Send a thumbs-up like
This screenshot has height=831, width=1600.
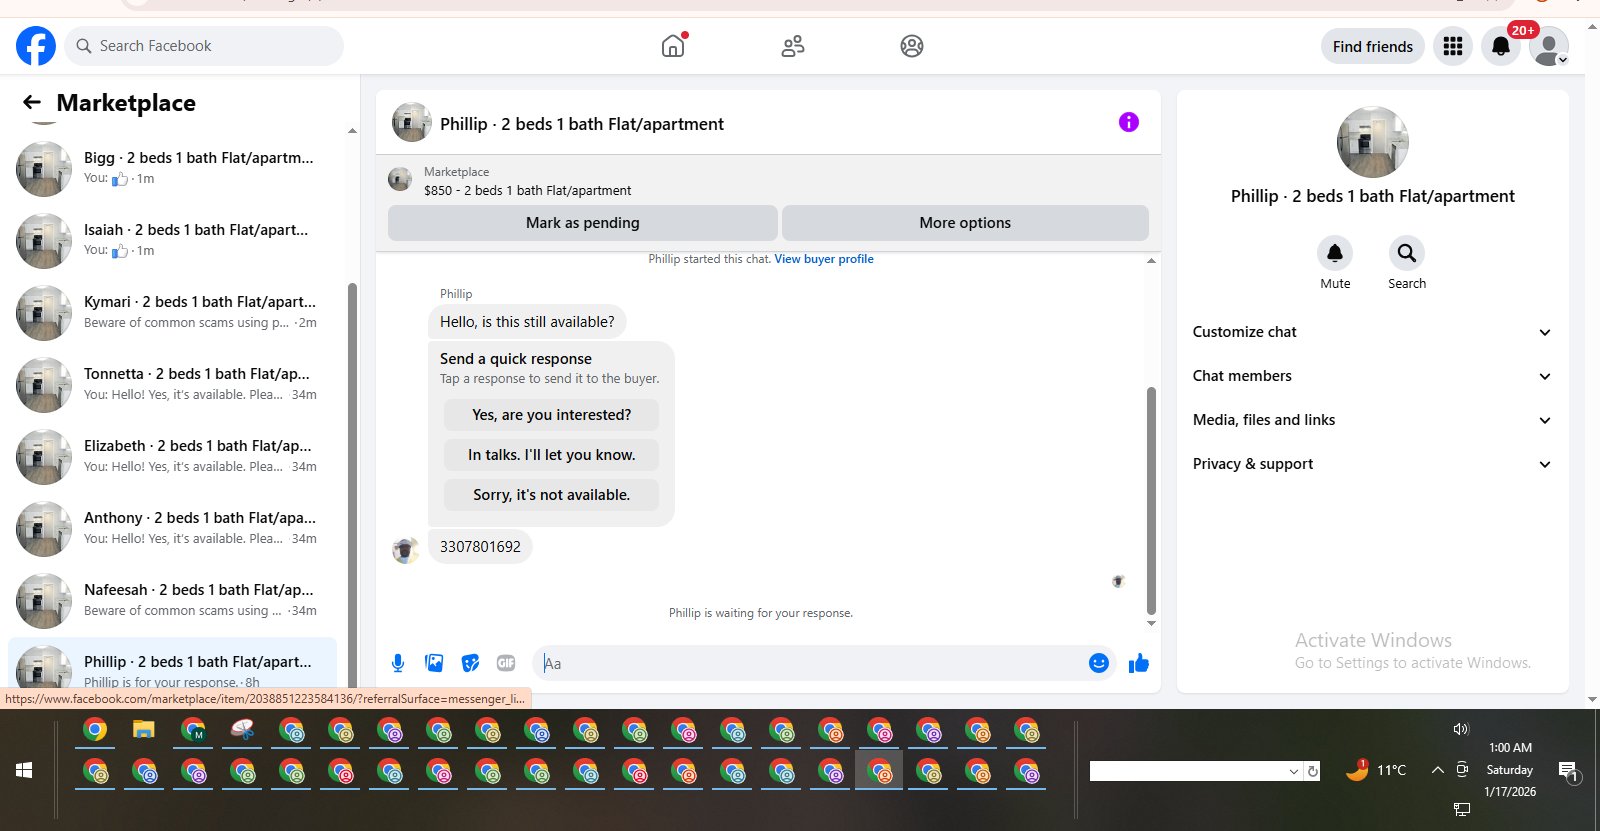(1139, 663)
